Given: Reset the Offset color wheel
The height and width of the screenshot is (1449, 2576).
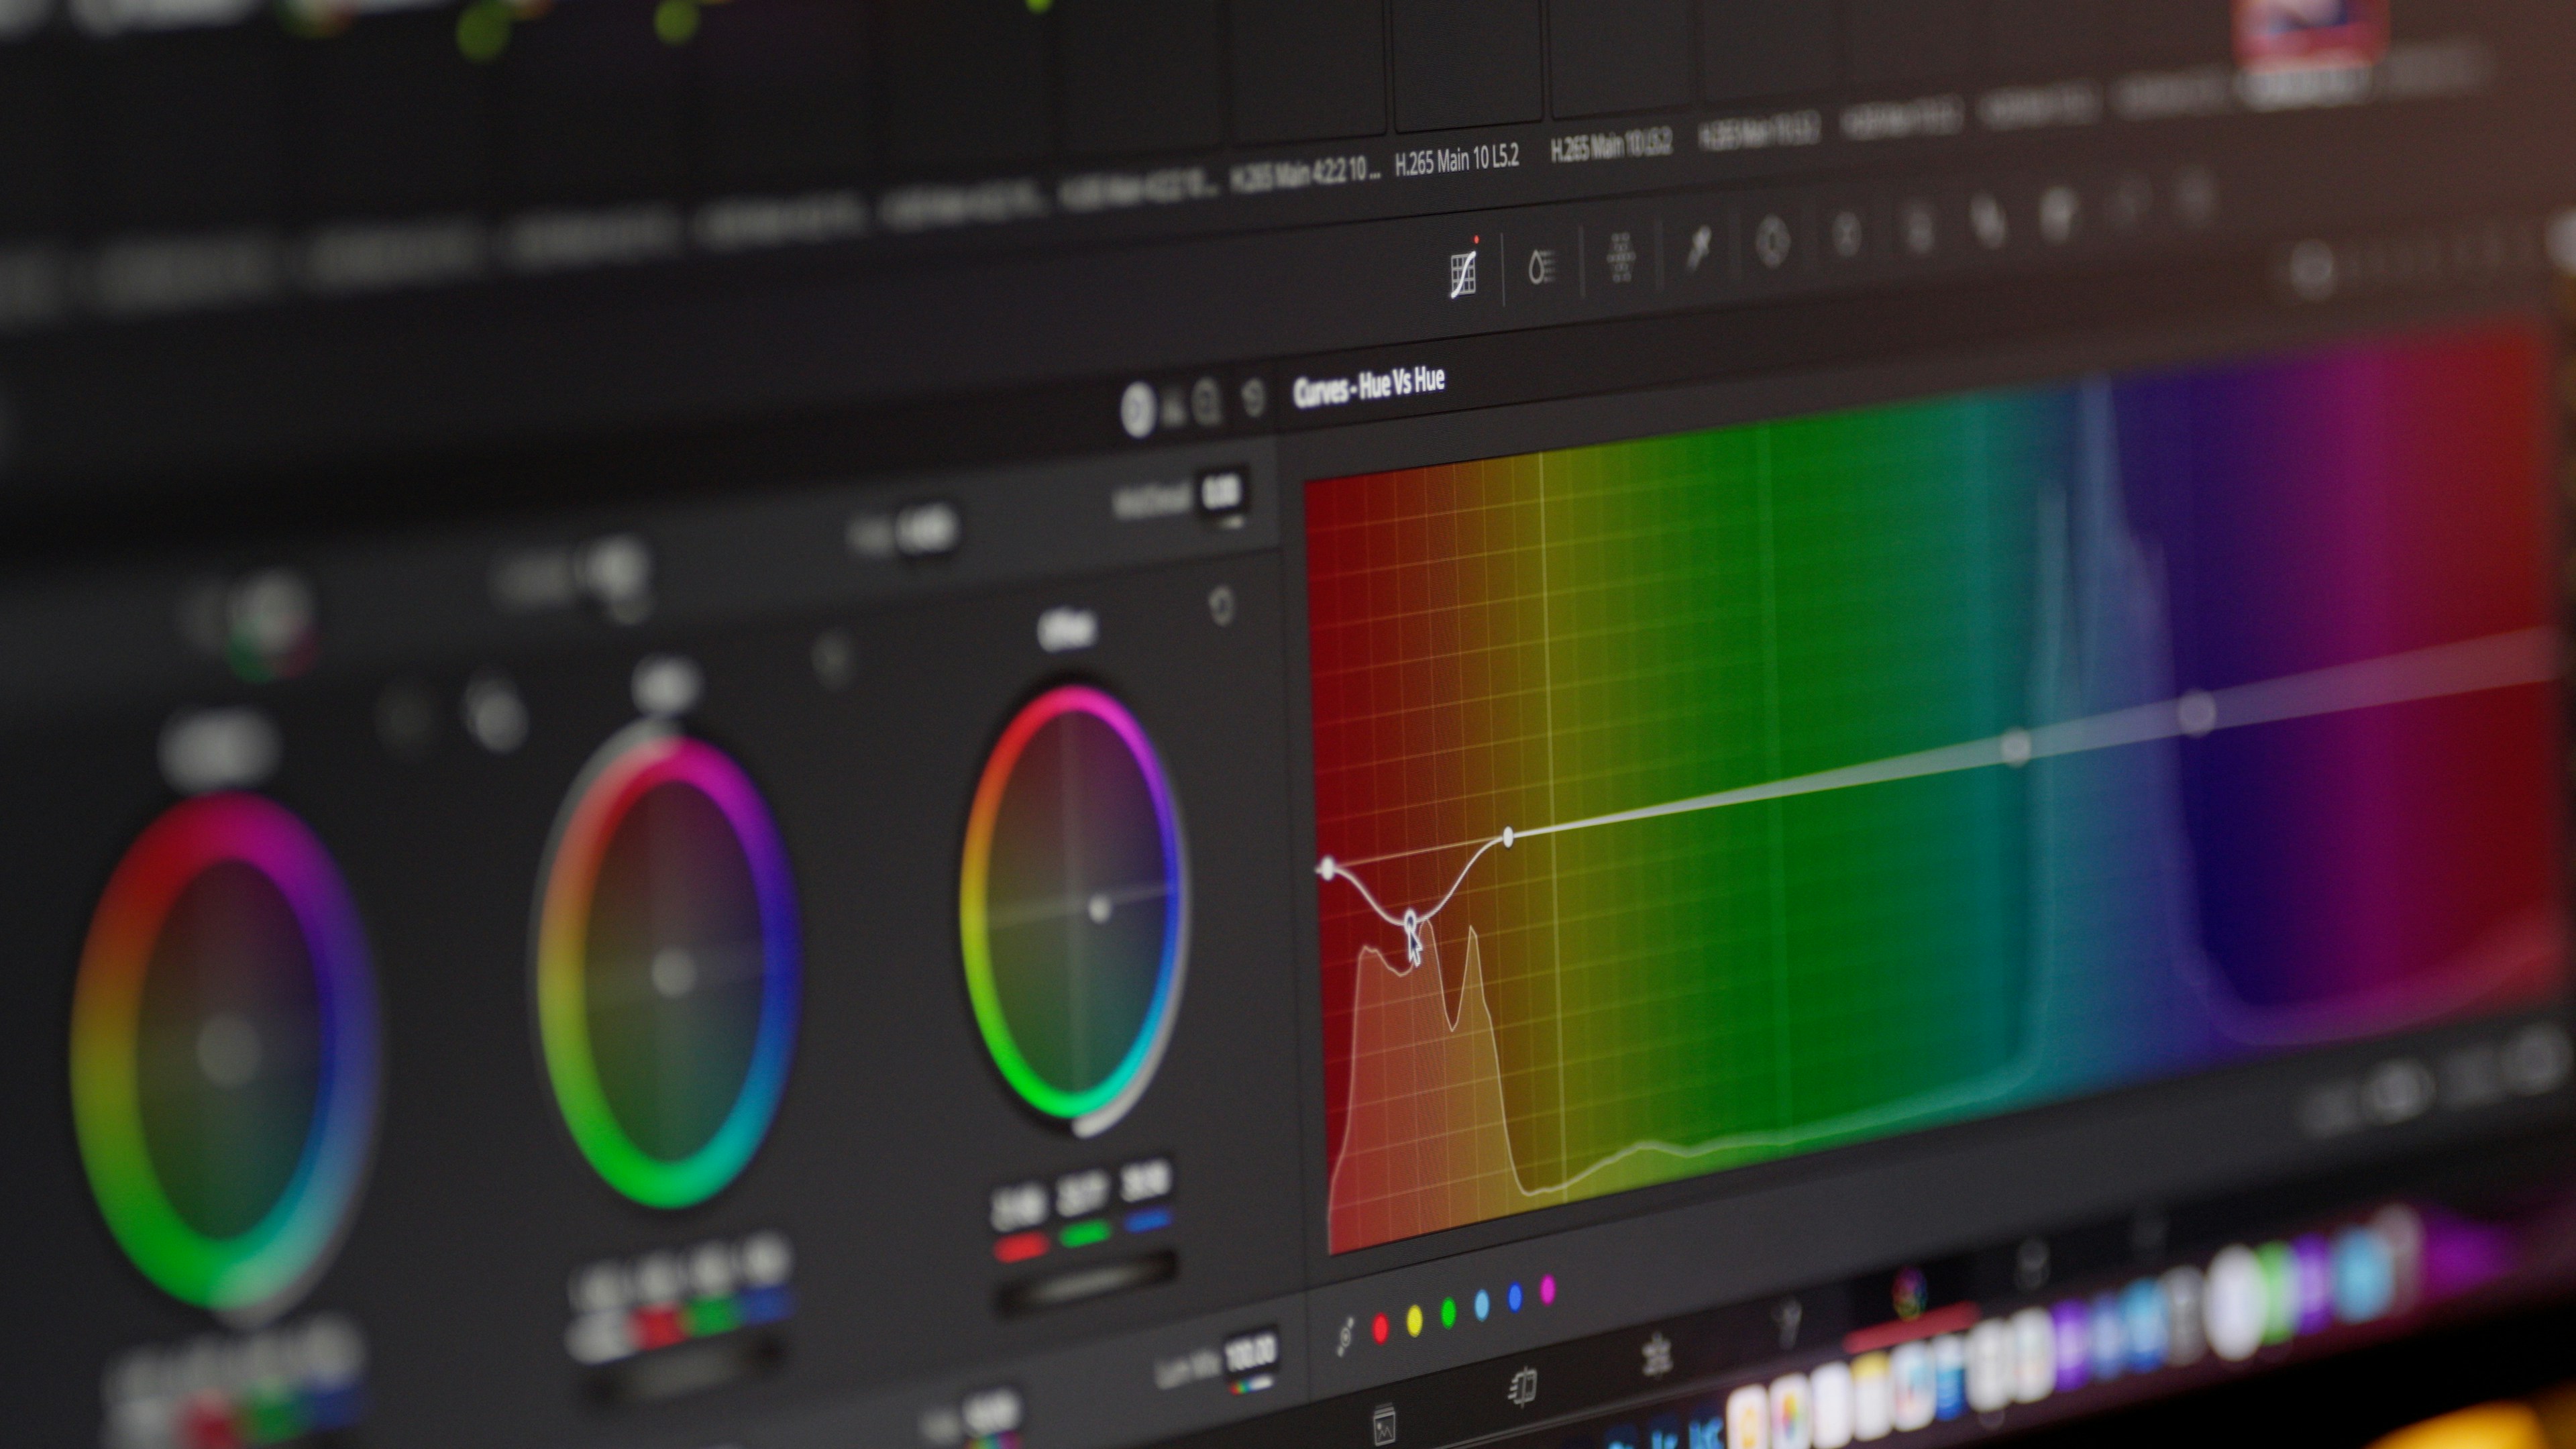Looking at the screenshot, I should (x=1221, y=606).
